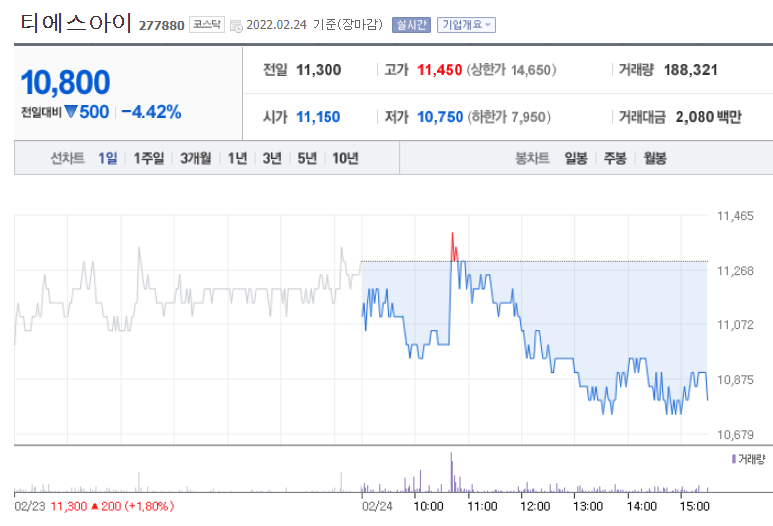Click the 15:00 time axis label
The image size is (773, 526).
(x=694, y=506)
